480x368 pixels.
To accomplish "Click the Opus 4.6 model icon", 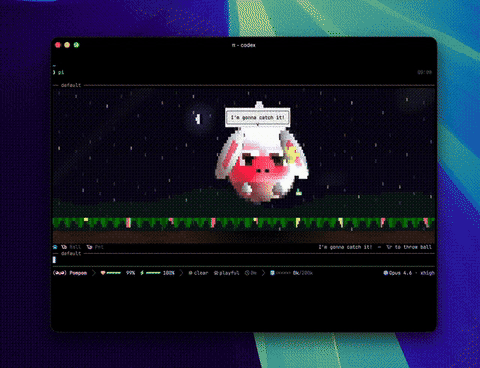I will click(x=385, y=273).
